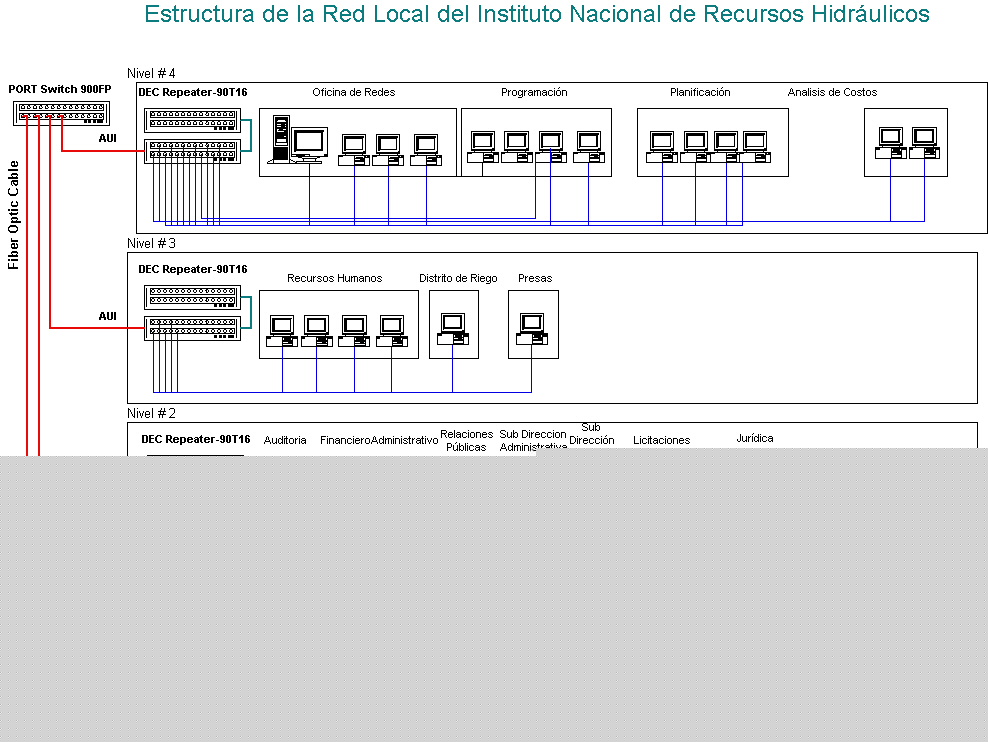This screenshot has width=988, height=742.
Task: Click the Nivel # 4 label
Action: [x=151, y=73]
